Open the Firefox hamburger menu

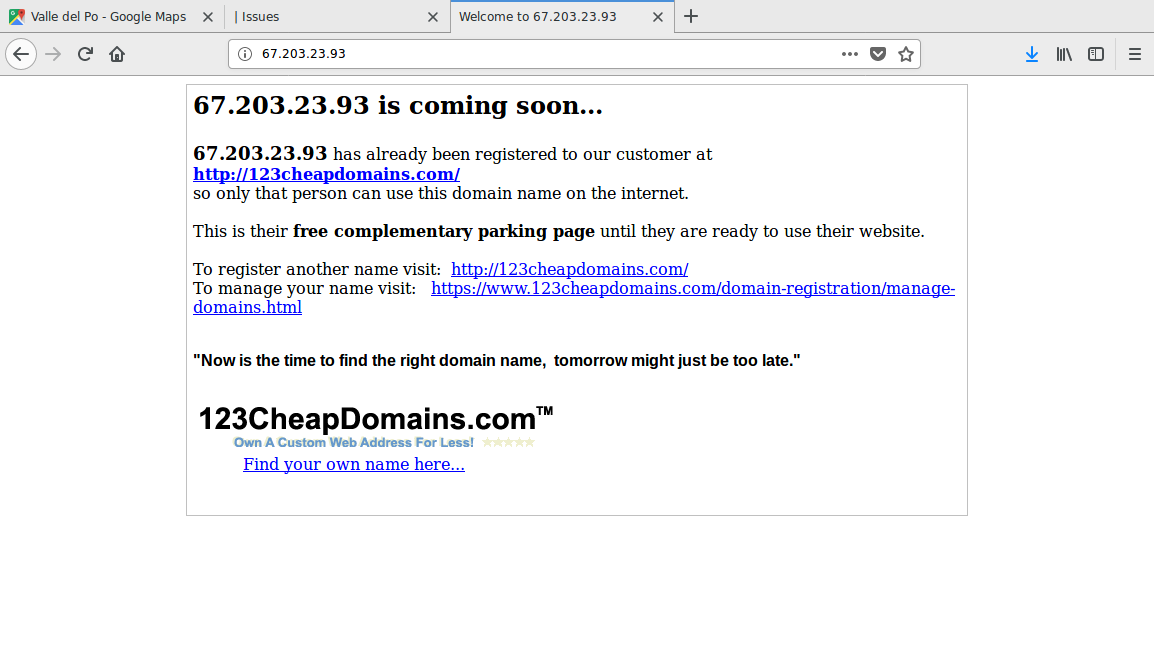[x=1135, y=54]
